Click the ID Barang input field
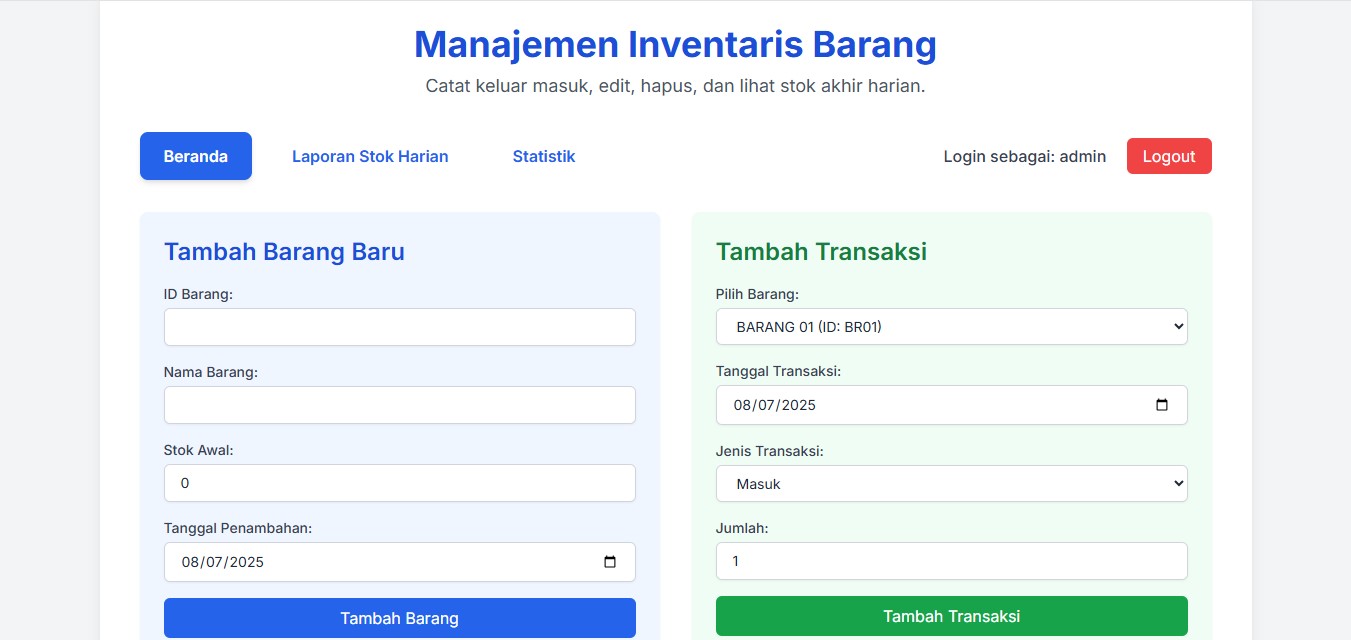1351x640 pixels. (399, 327)
